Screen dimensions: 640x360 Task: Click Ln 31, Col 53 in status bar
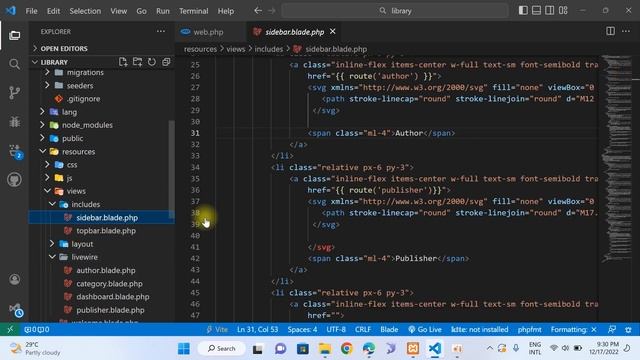[x=257, y=329]
